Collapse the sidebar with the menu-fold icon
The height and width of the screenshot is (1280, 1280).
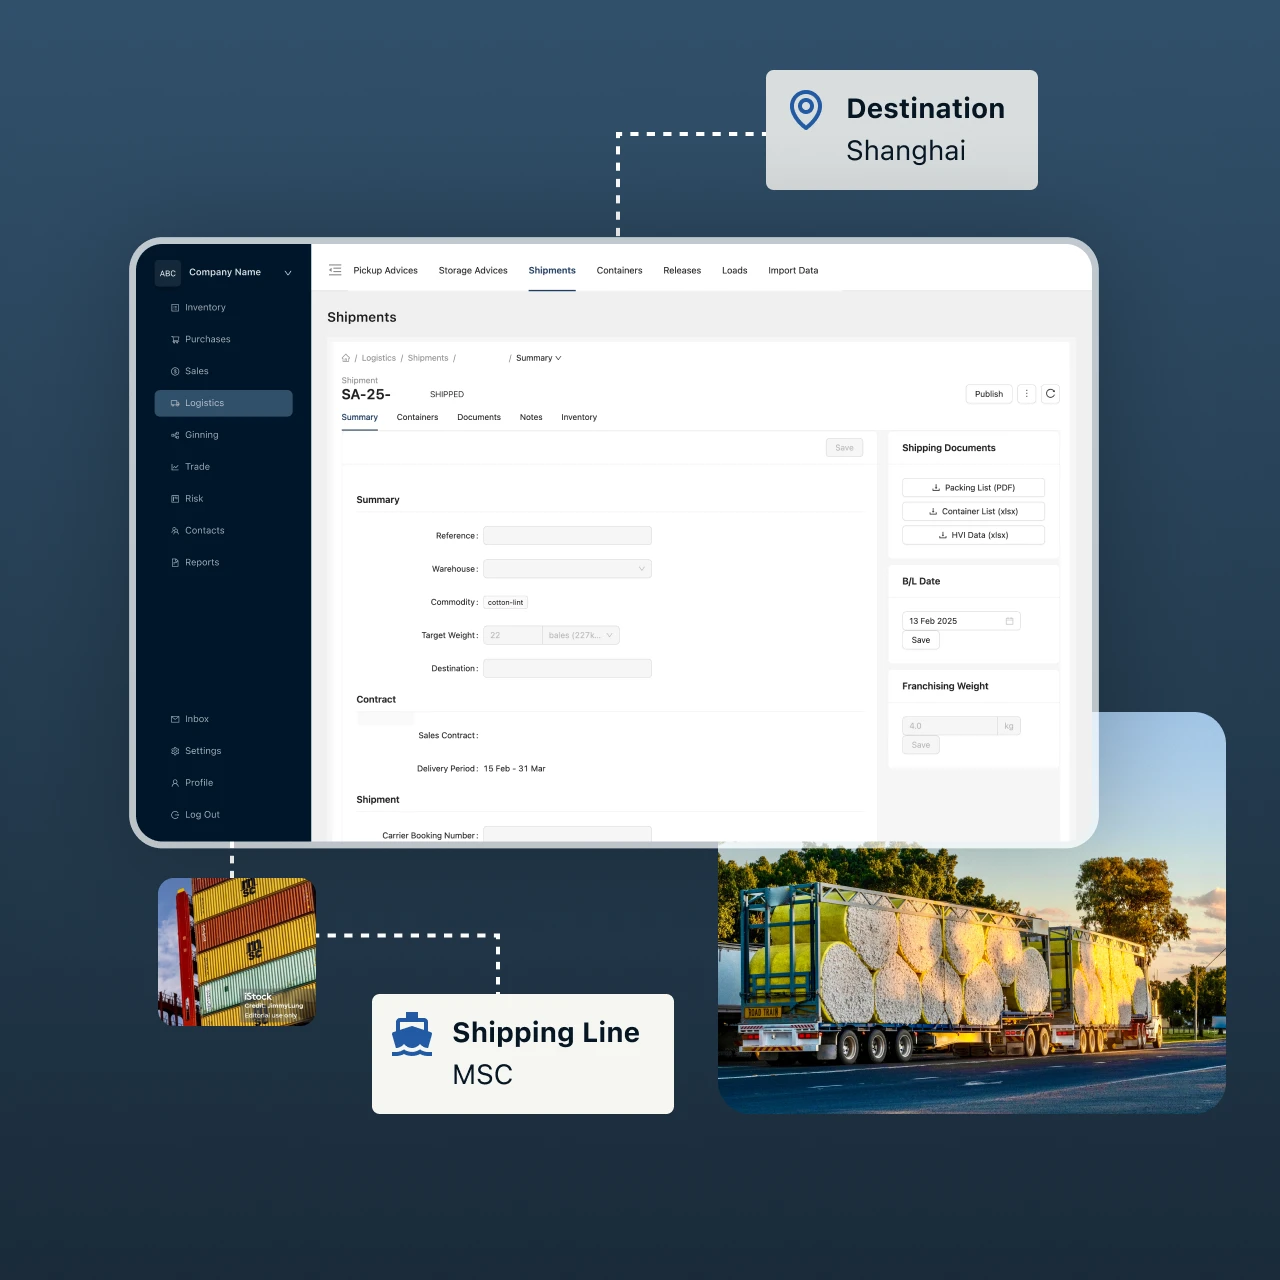335,270
